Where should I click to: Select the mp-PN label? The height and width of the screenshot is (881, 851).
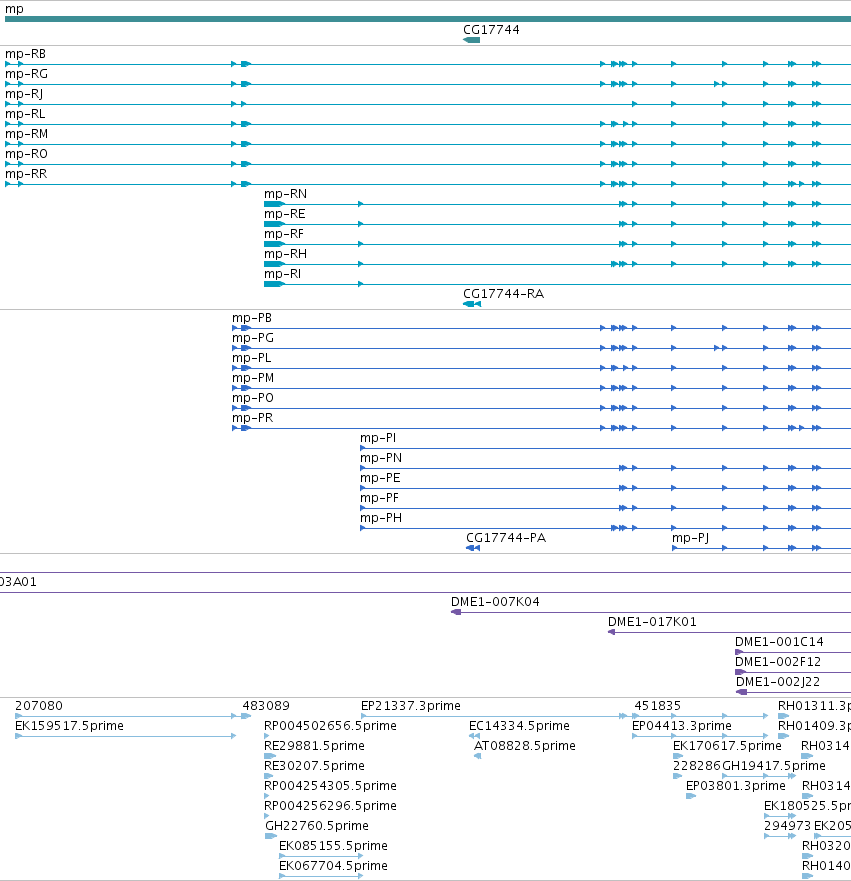tap(381, 458)
